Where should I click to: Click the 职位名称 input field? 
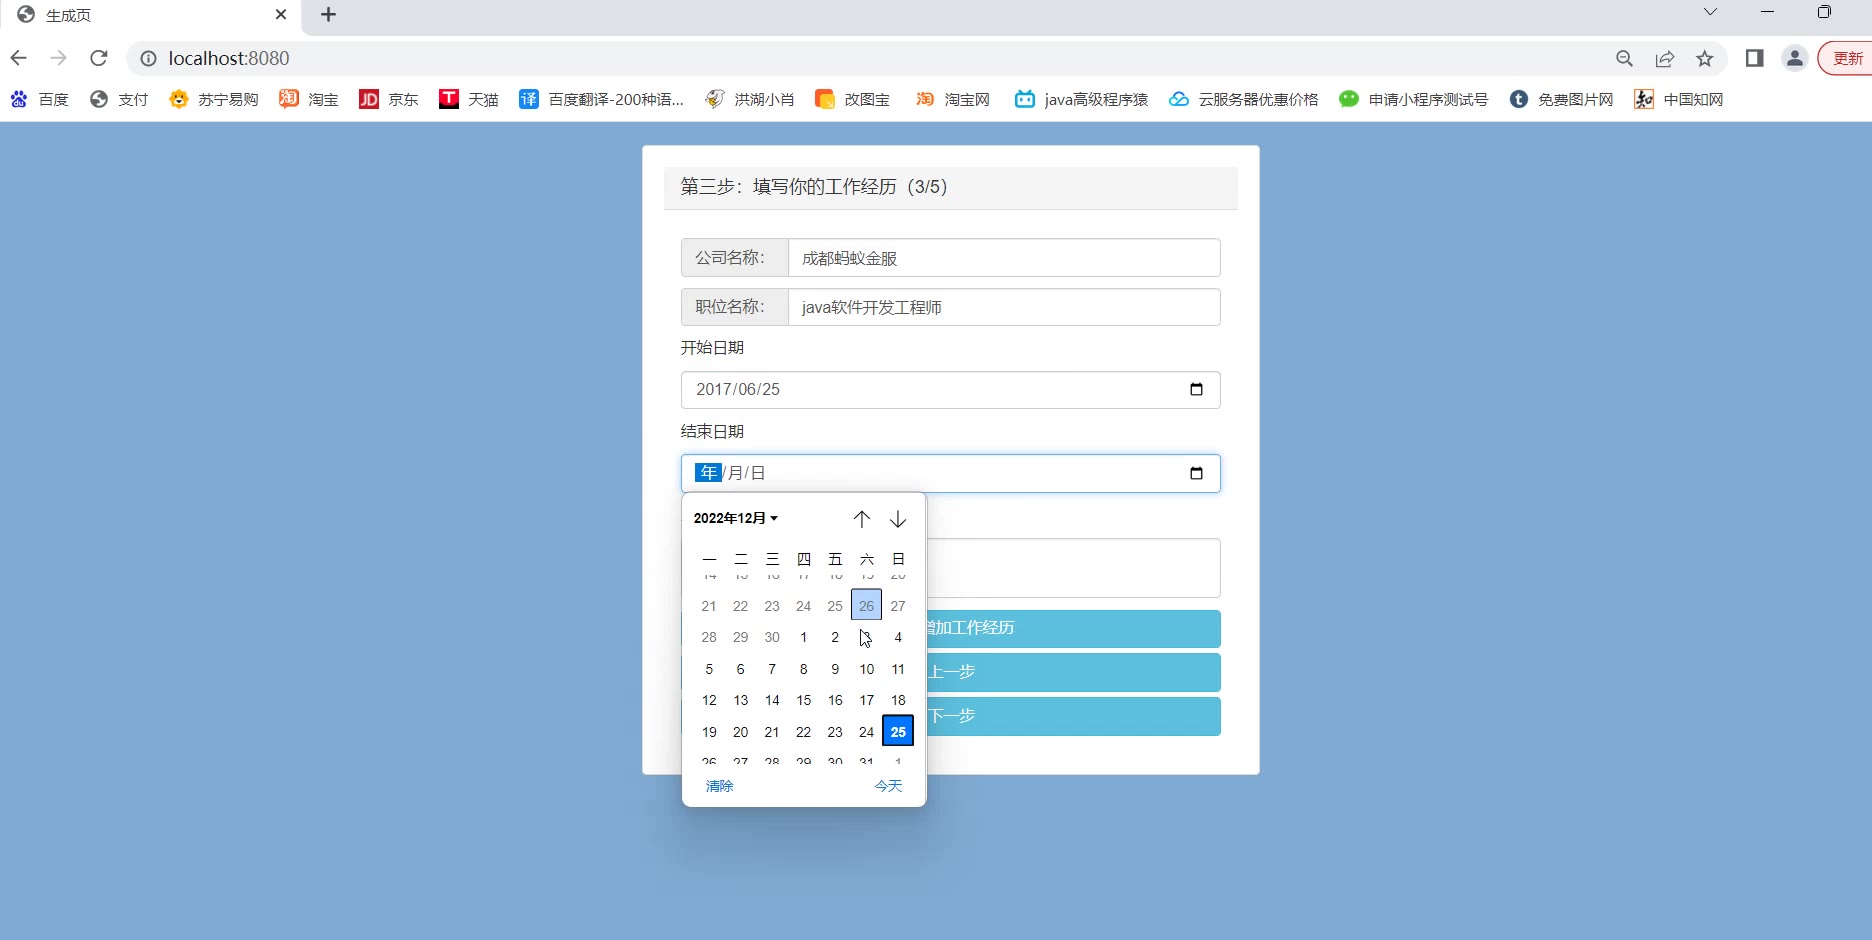pos(1004,307)
